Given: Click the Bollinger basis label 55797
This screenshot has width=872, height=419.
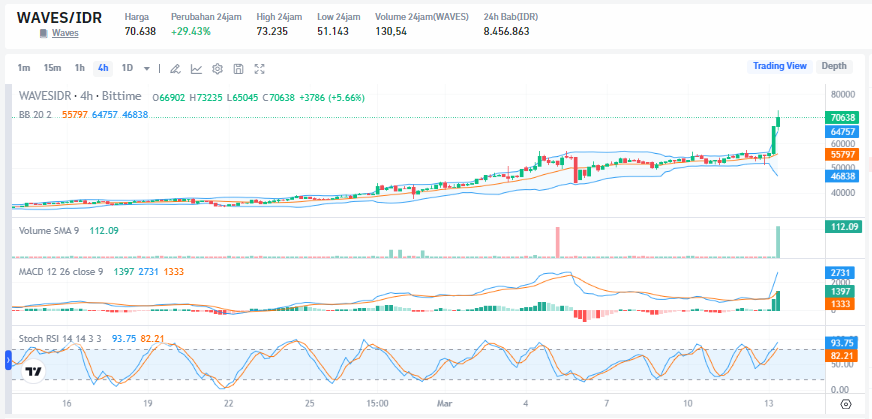Looking at the screenshot, I should click(x=843, y=154).
